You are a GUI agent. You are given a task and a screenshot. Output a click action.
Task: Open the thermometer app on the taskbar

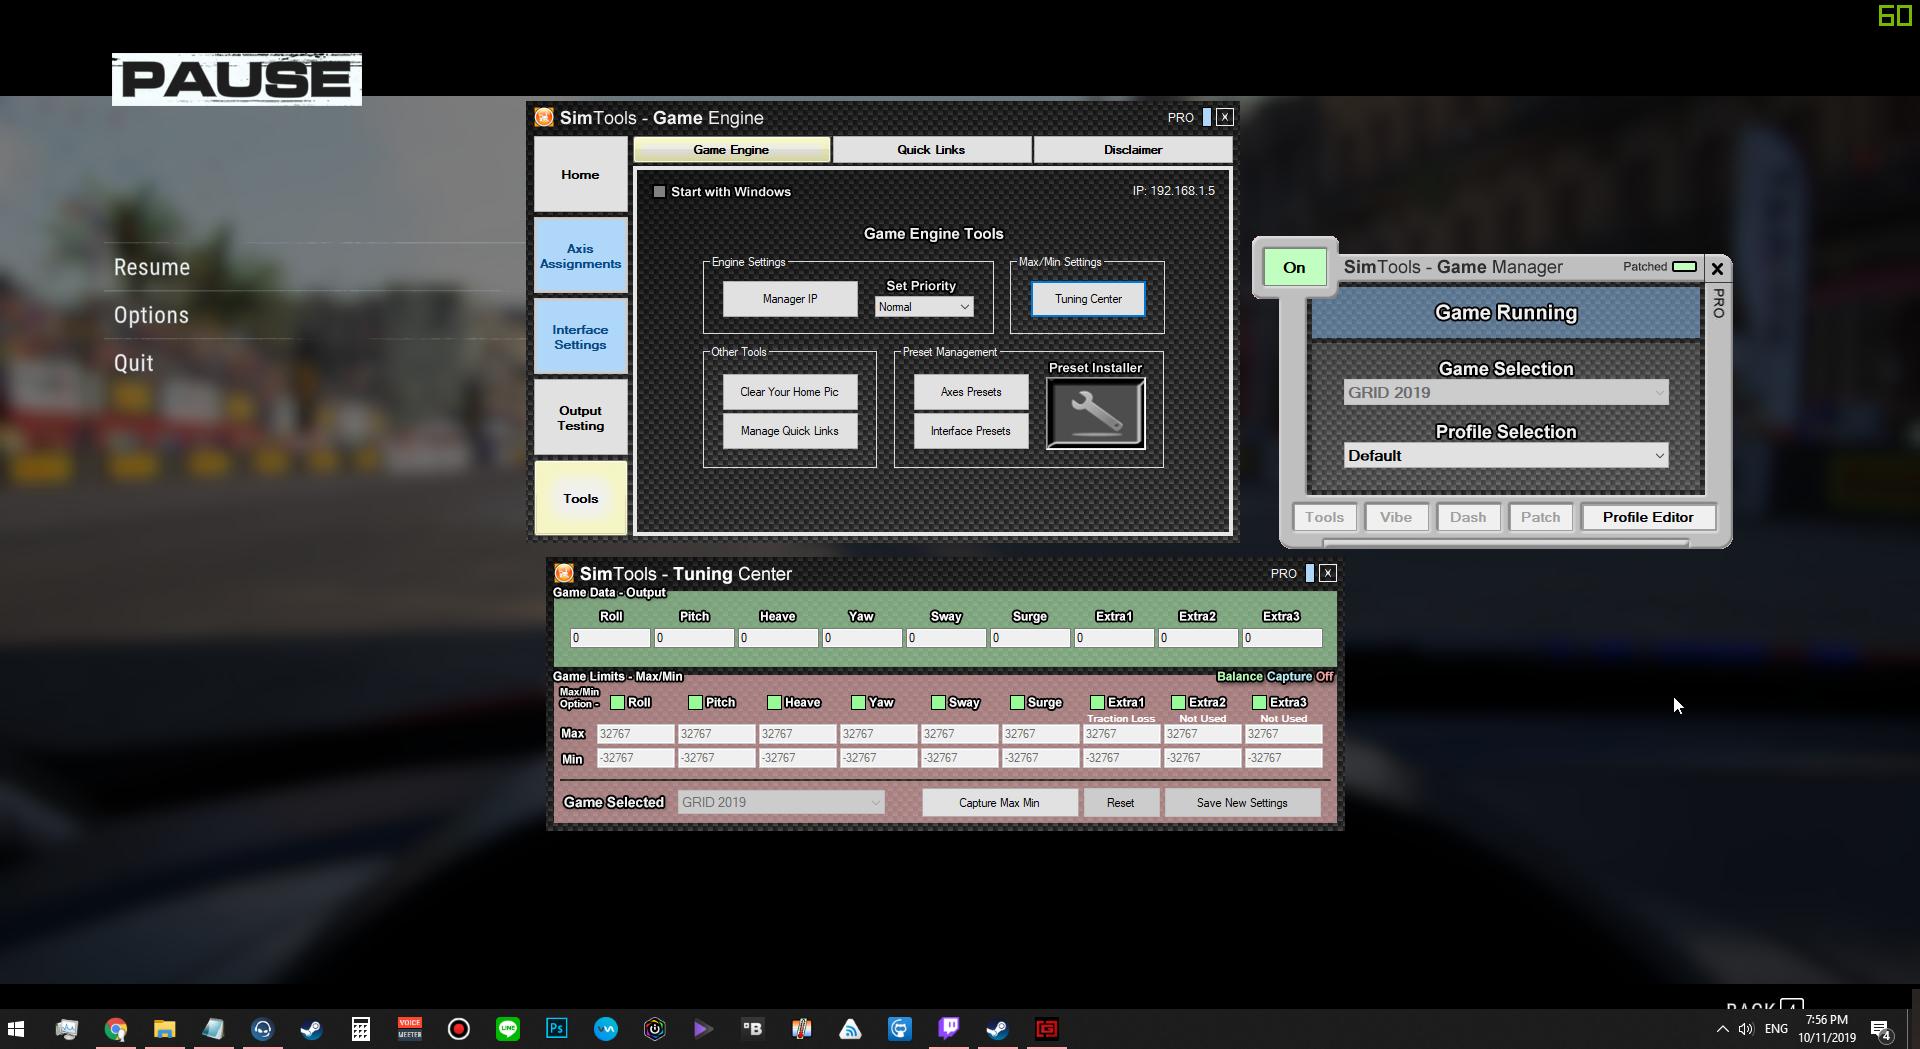pyautogui.click(x=802, y=1028)
